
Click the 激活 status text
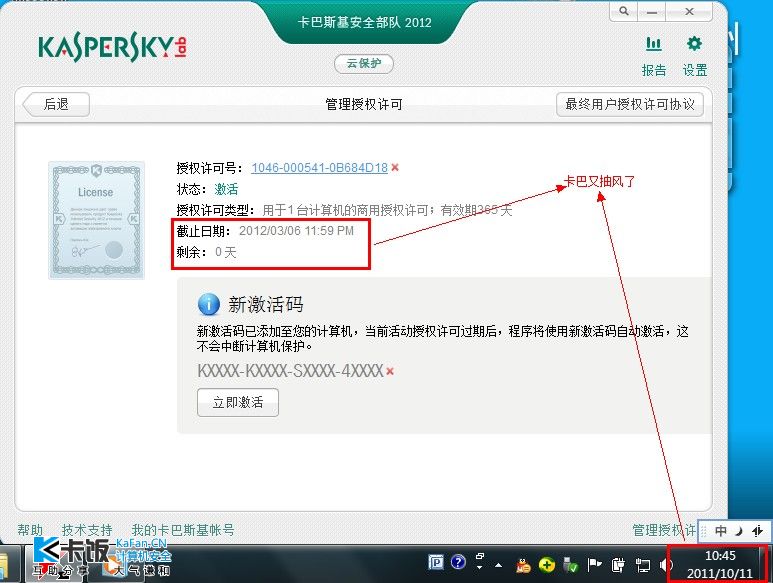[226, 189]
